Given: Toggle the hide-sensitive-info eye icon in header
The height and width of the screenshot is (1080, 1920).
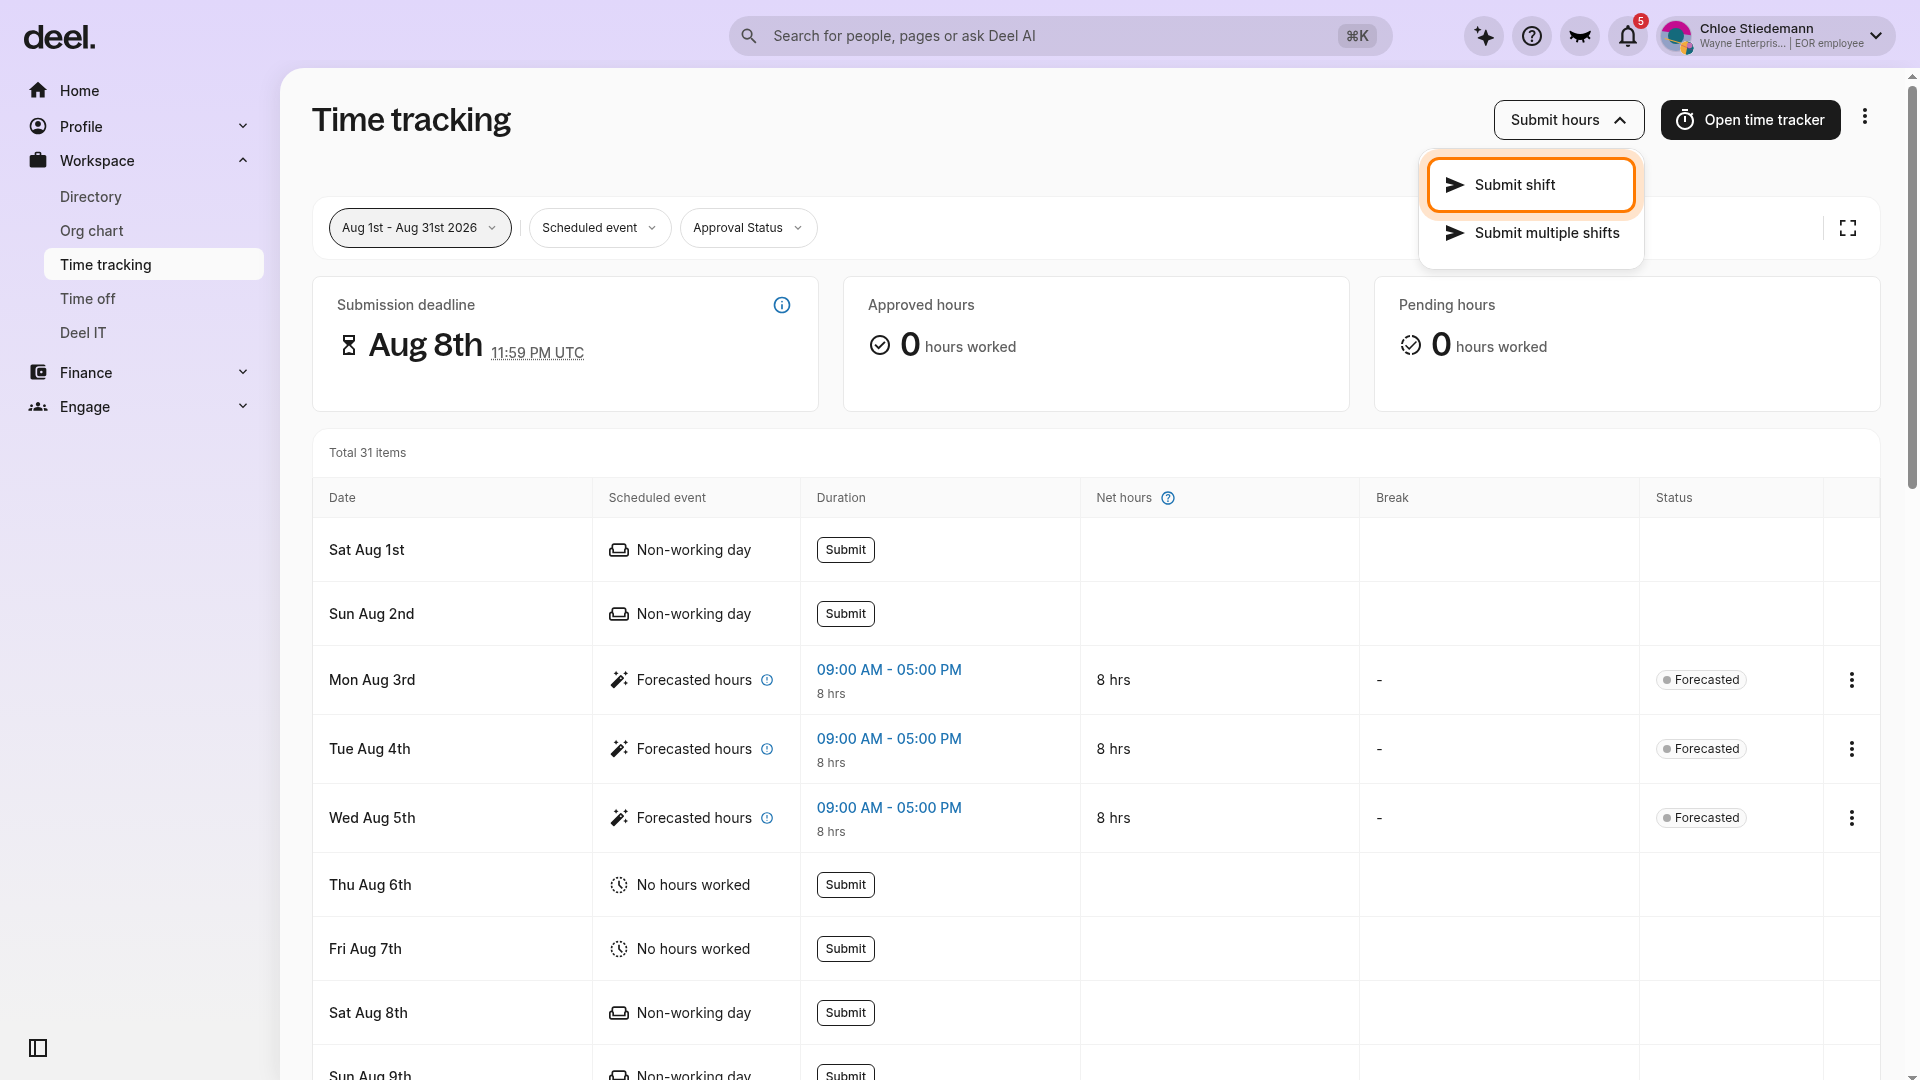Looking at the screenshot, I should [x=1580, y=37].
